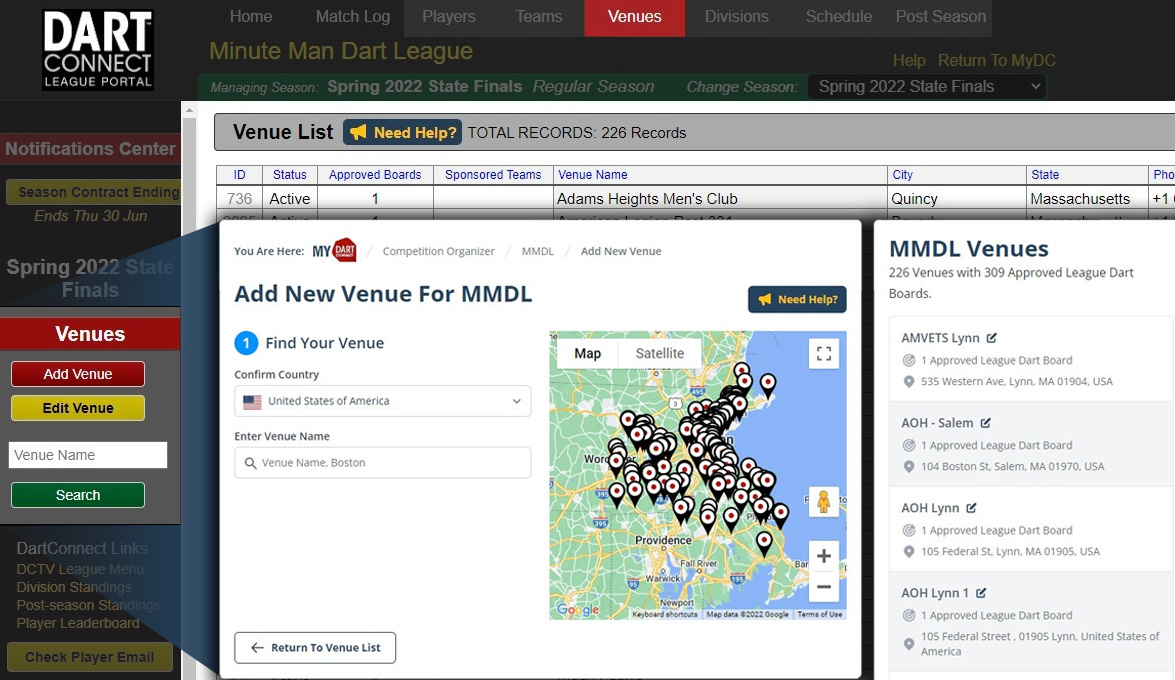1175x680 pixels.
Task: Go to the Divisions tab
Action: click(x=737, y=16)
